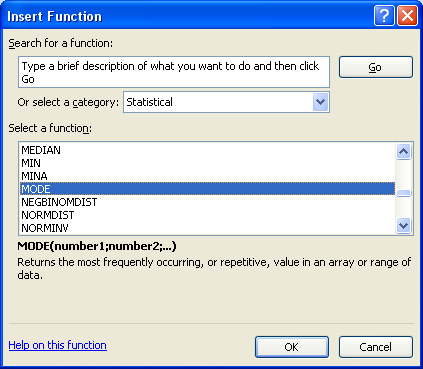Click the category combo box showing Statistical
Screen dimensions: 423x369
point(226,102)
